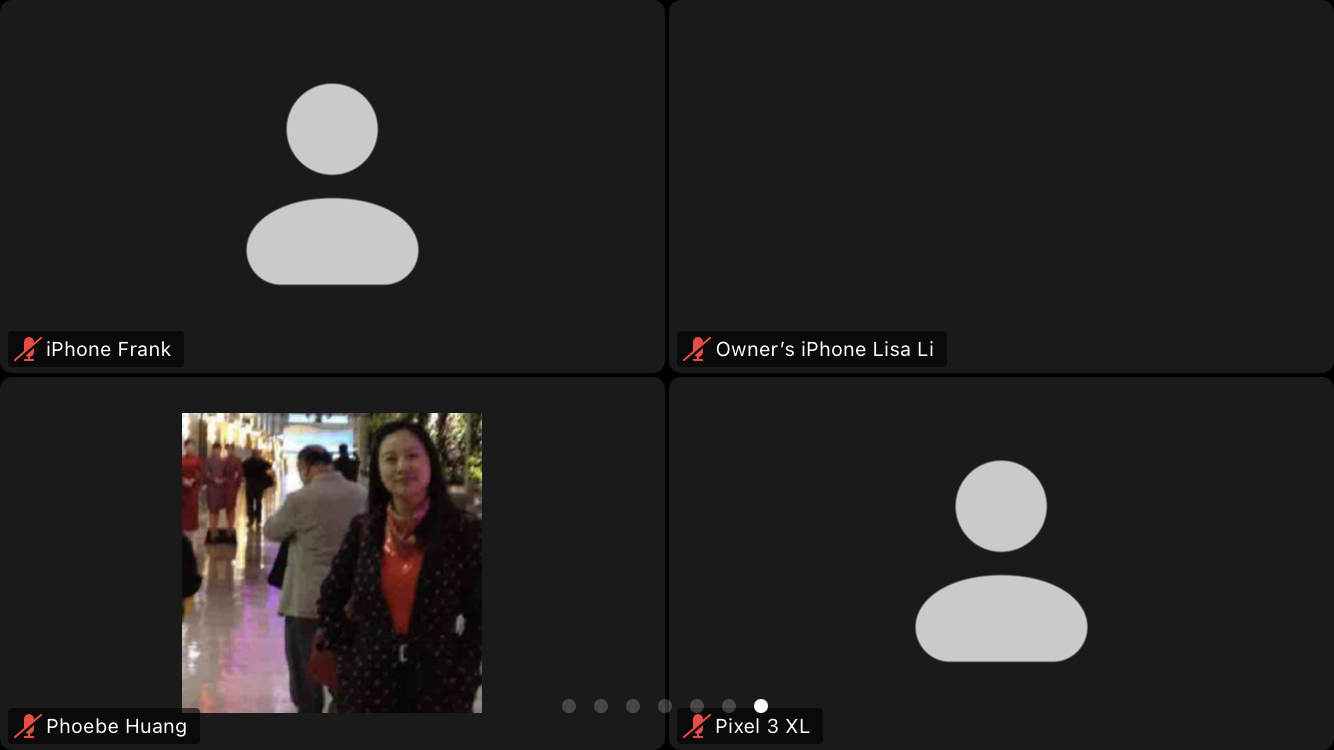
Task: Select the Pixel 3 XL avatar placeholder
Action: pyautogui.click(x=1001, y=561)
